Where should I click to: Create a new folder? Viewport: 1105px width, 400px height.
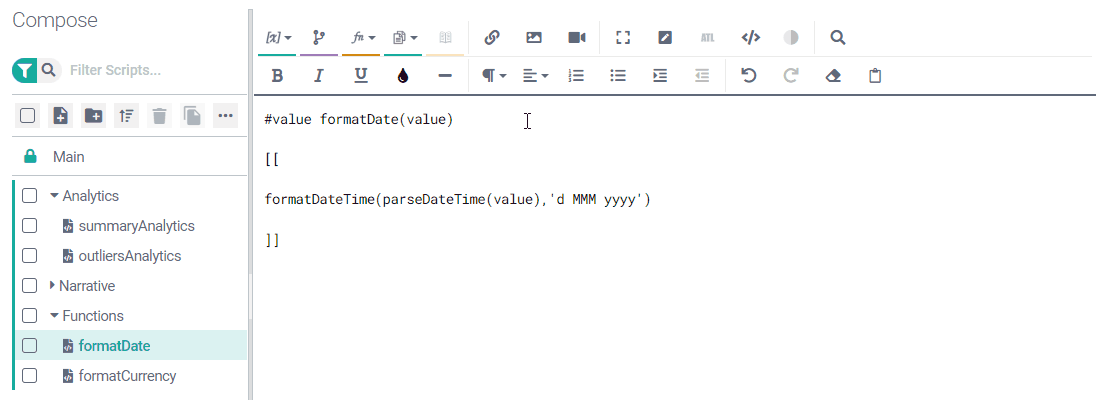(94, 115)
